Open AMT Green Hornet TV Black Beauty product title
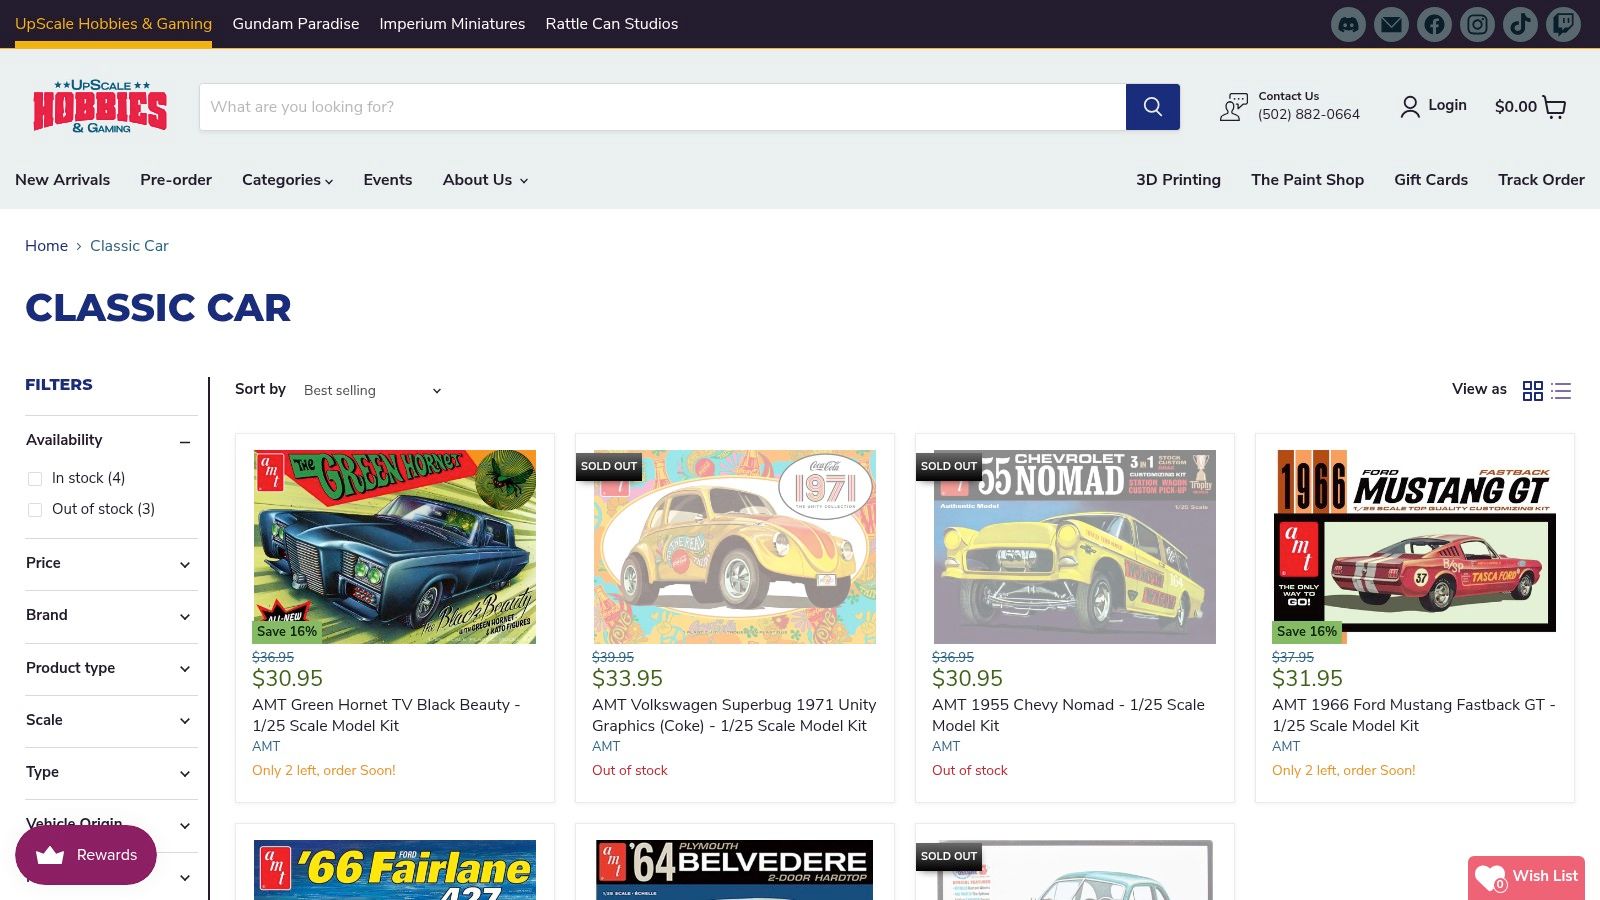The height and width of the screenshot is (900, 1600). click(386, 715)
